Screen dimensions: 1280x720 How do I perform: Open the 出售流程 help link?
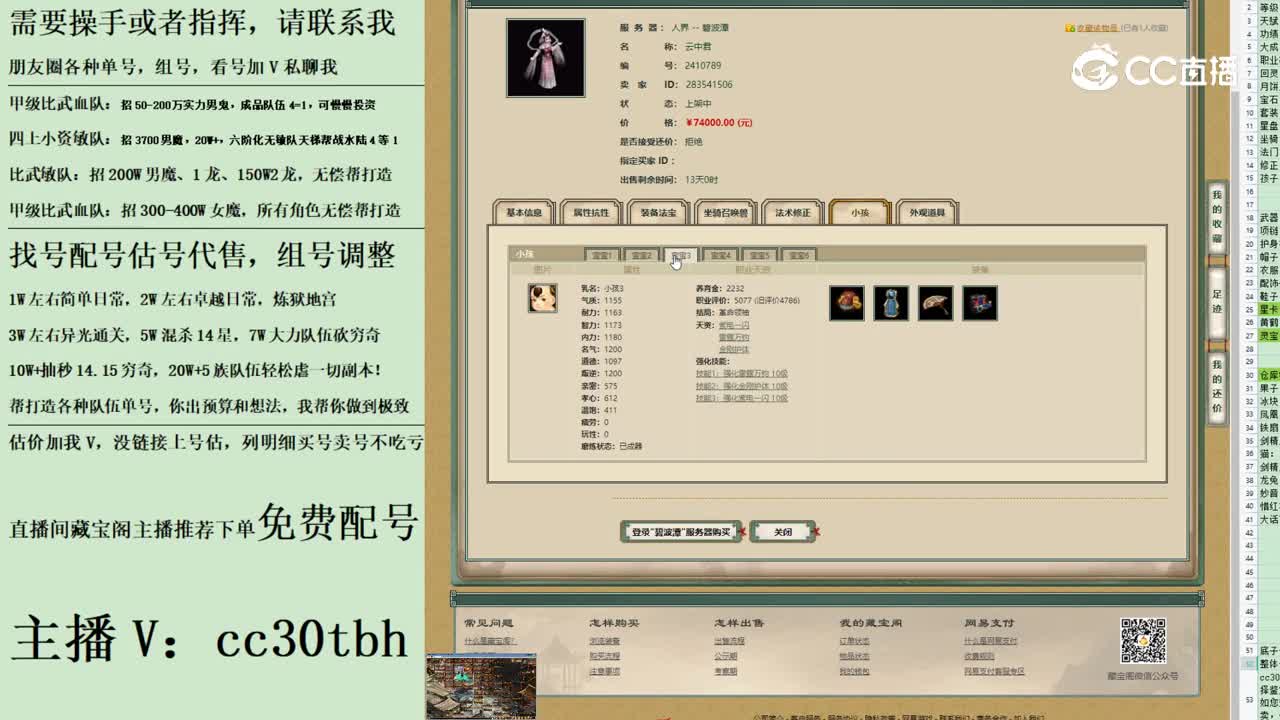click(x=728, y=641)
